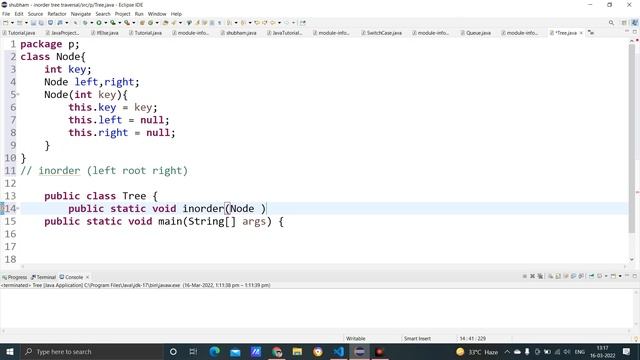This screenshot has height=360, width=640.
Task: Toggle Pin Console button
Action: point(591,276)
